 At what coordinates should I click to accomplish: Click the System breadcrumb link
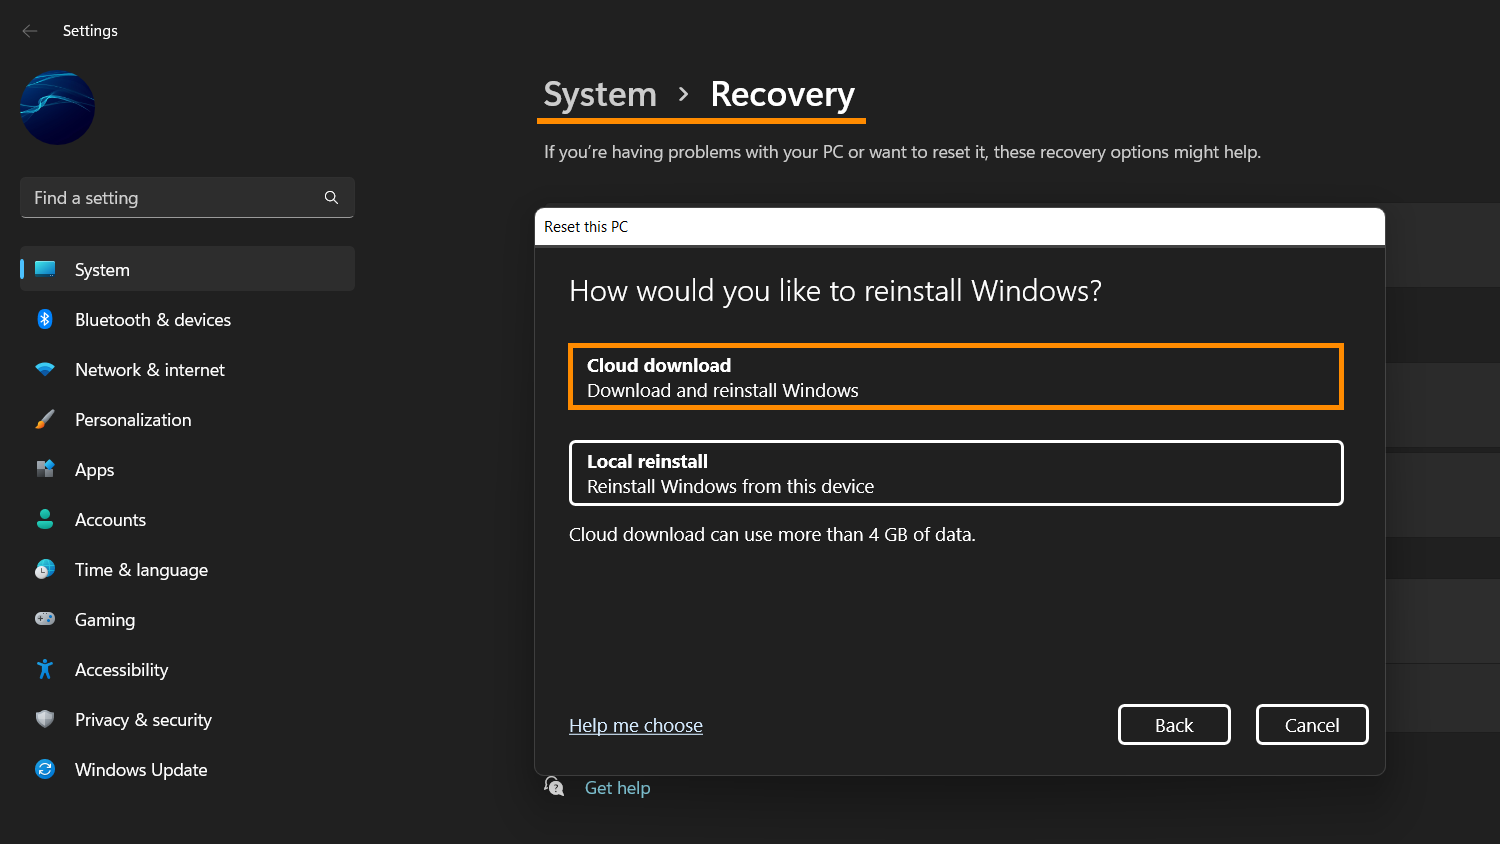coord(600,95)
